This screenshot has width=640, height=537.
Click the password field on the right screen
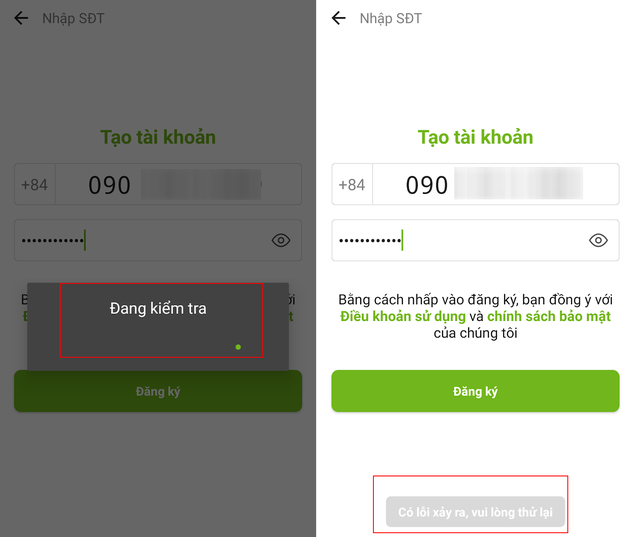(475, 240)
